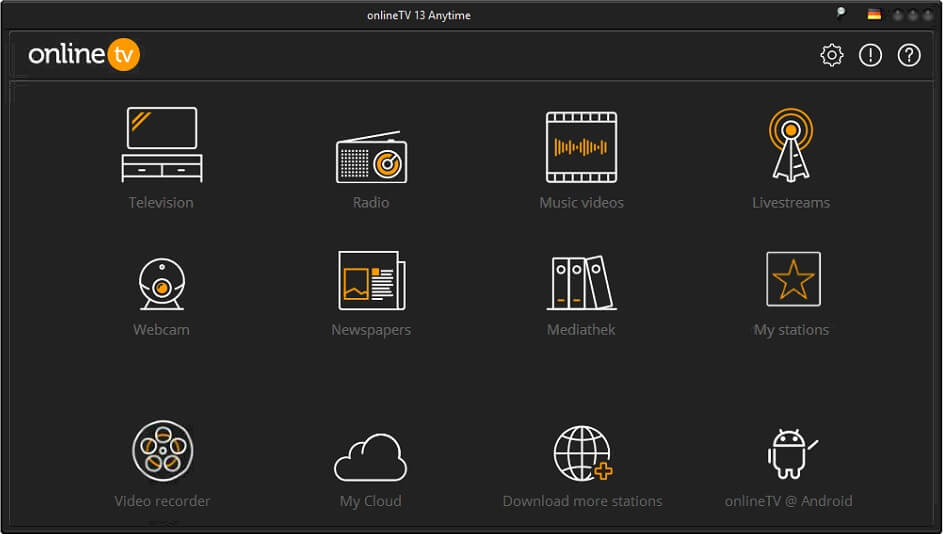Open My Cloud
The height and width of the screenshot is (534, 943).
pyautogui.click(x=370, y=457)
